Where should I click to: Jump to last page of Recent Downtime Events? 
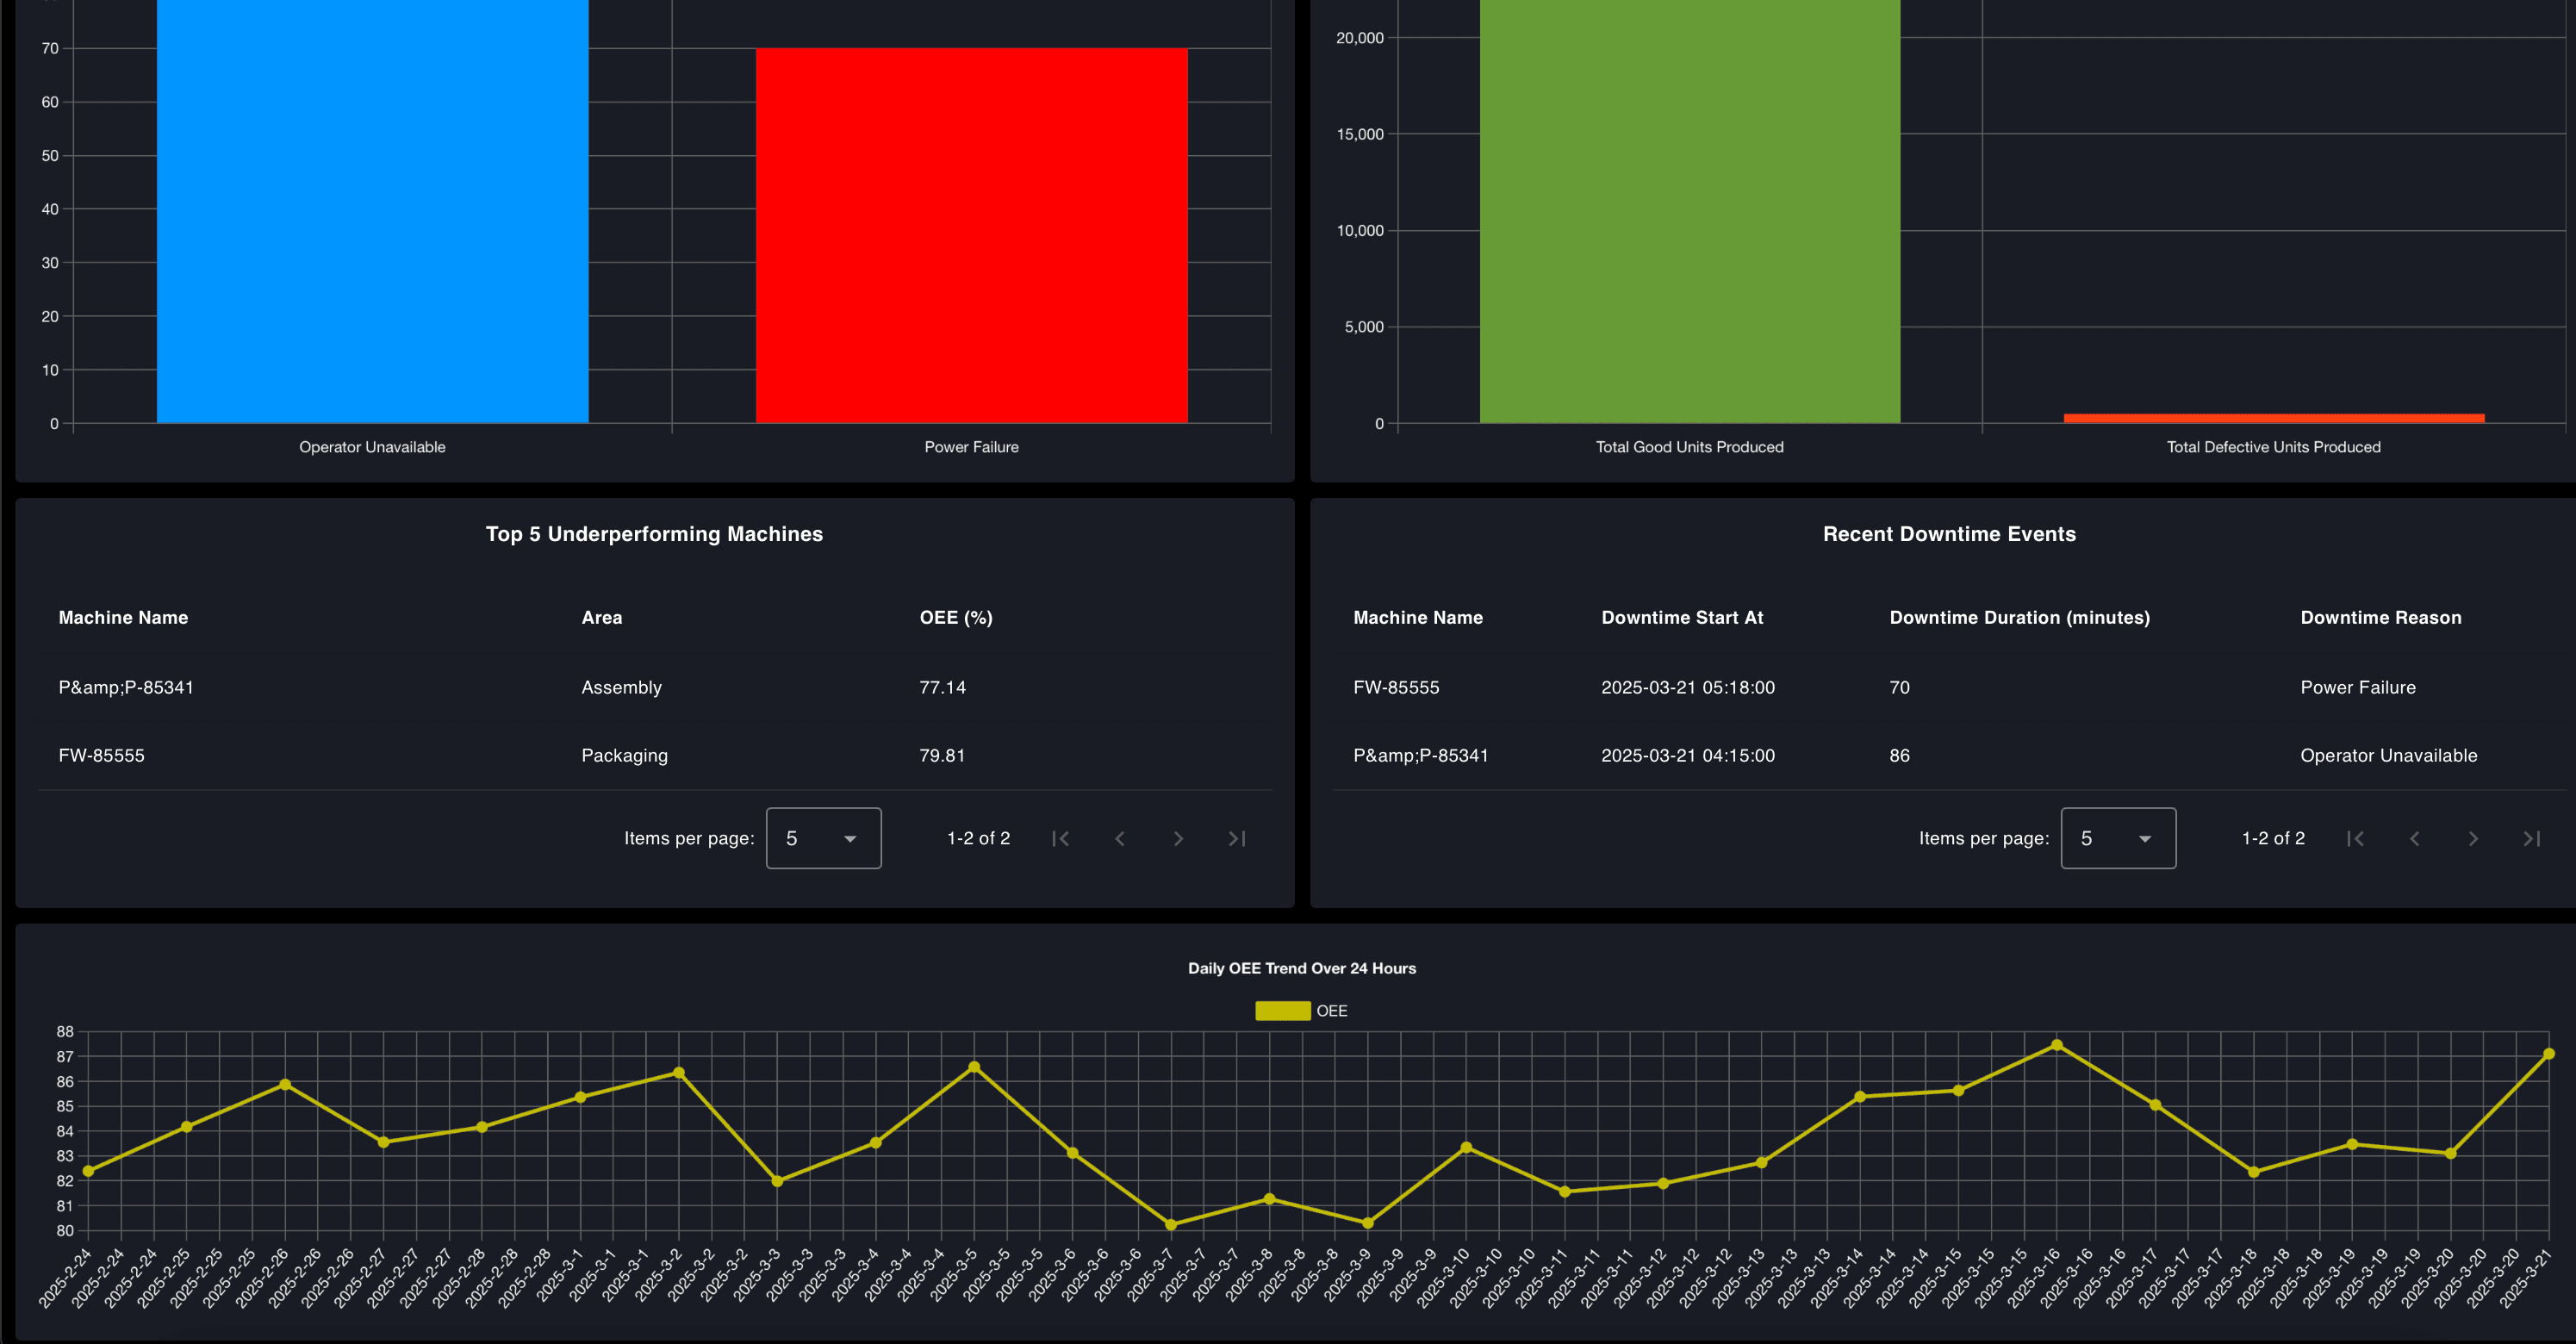coord(2532,838)
